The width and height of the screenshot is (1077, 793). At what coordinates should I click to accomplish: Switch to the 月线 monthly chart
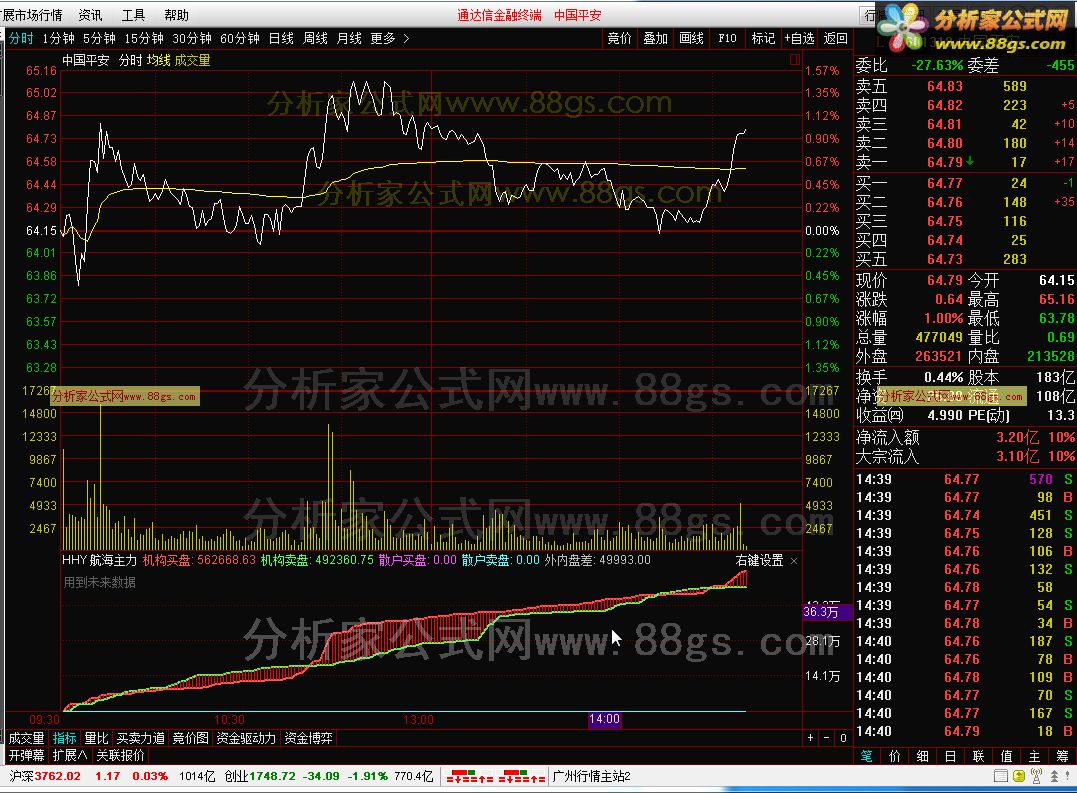[349, 38]
